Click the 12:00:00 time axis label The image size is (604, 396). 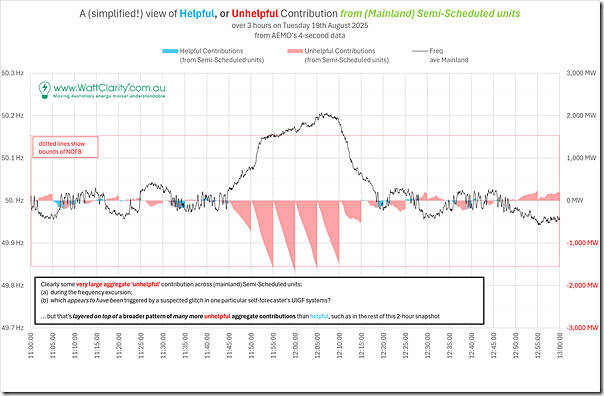point(295,345)
